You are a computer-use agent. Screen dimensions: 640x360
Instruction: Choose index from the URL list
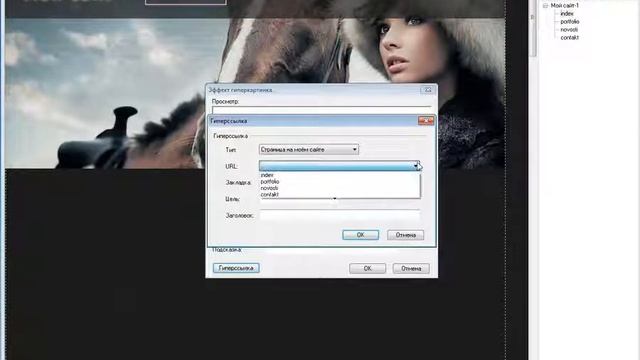pyautogui.click(x=267, y=175)
